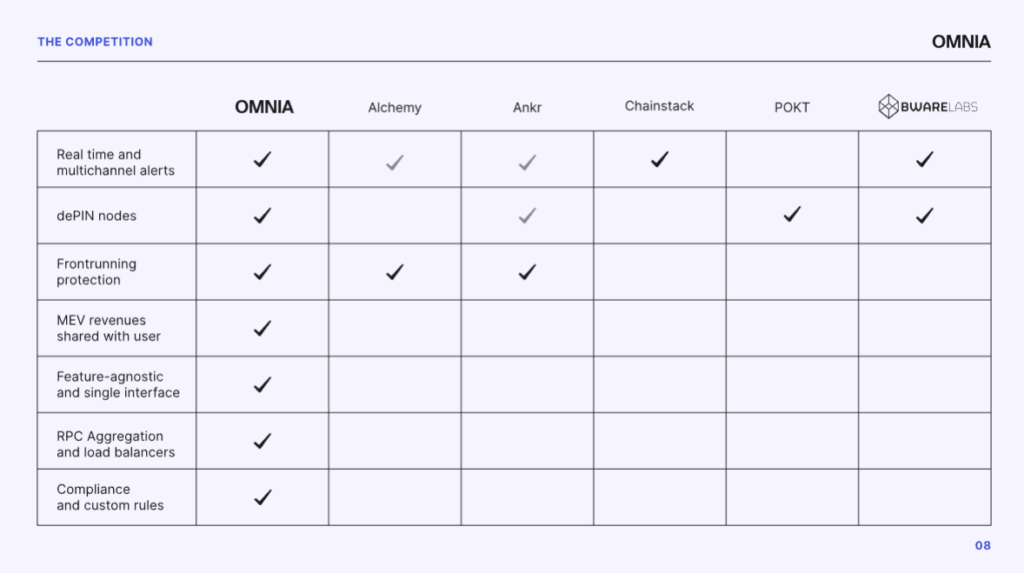The width and height of the screenshot is (1024, 573).
Task: Click the Alchemy column header
Action: point(394,108)
